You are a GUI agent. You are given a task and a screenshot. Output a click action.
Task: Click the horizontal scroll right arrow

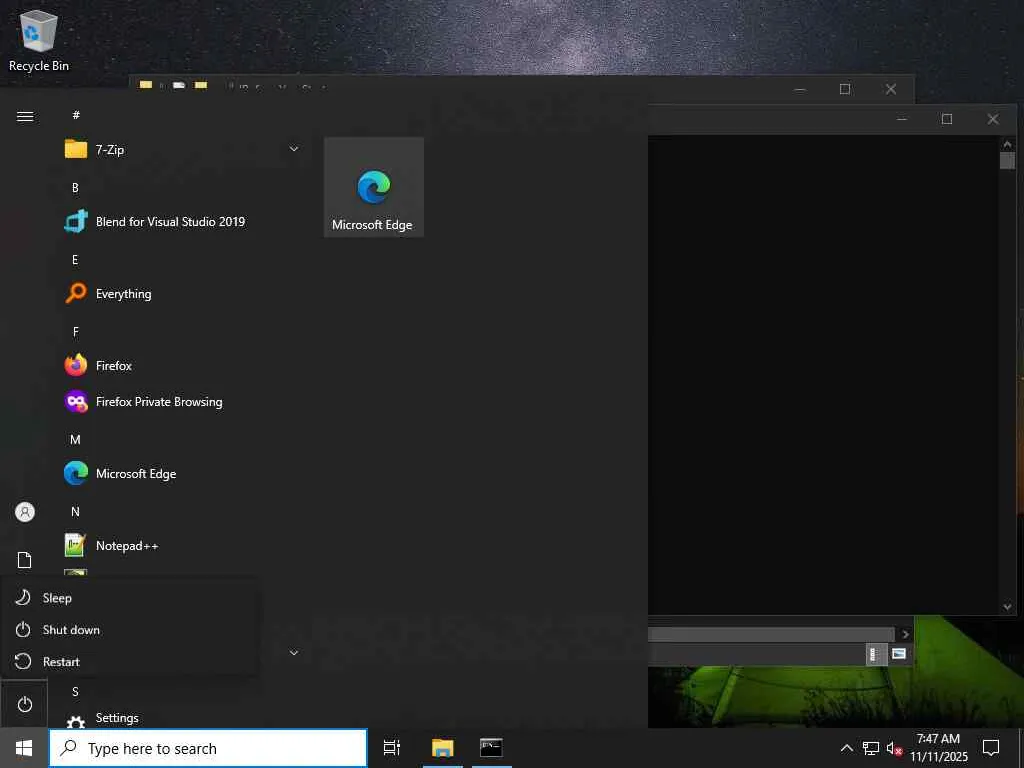pos(904,633)
